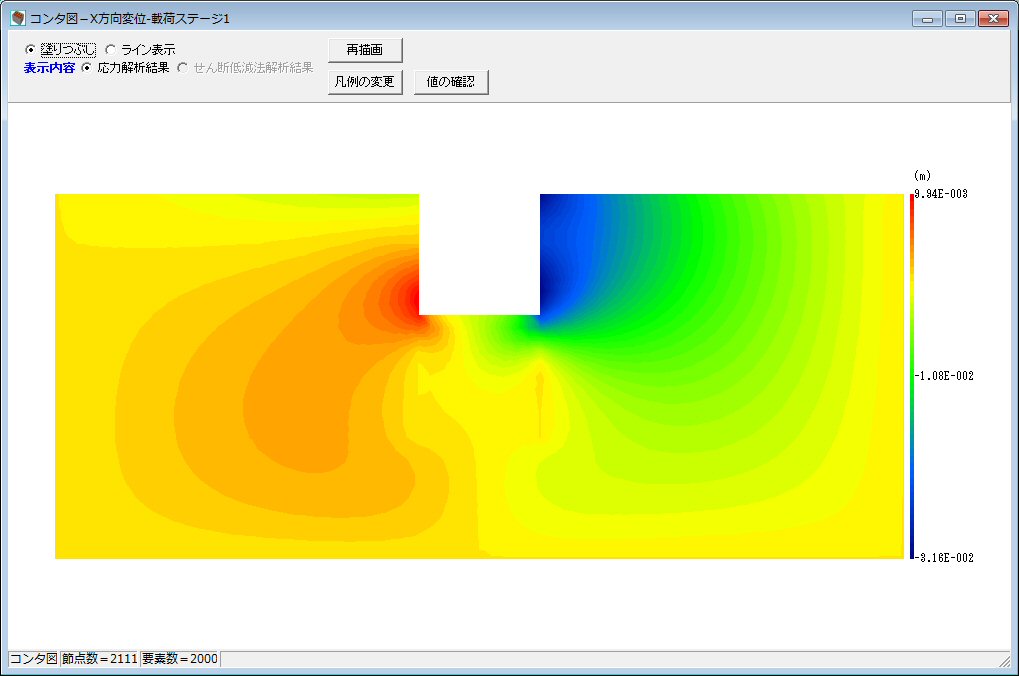Click the red peak region in contour plot
This screenshot has height=676, width=1019.
(412, 298)
